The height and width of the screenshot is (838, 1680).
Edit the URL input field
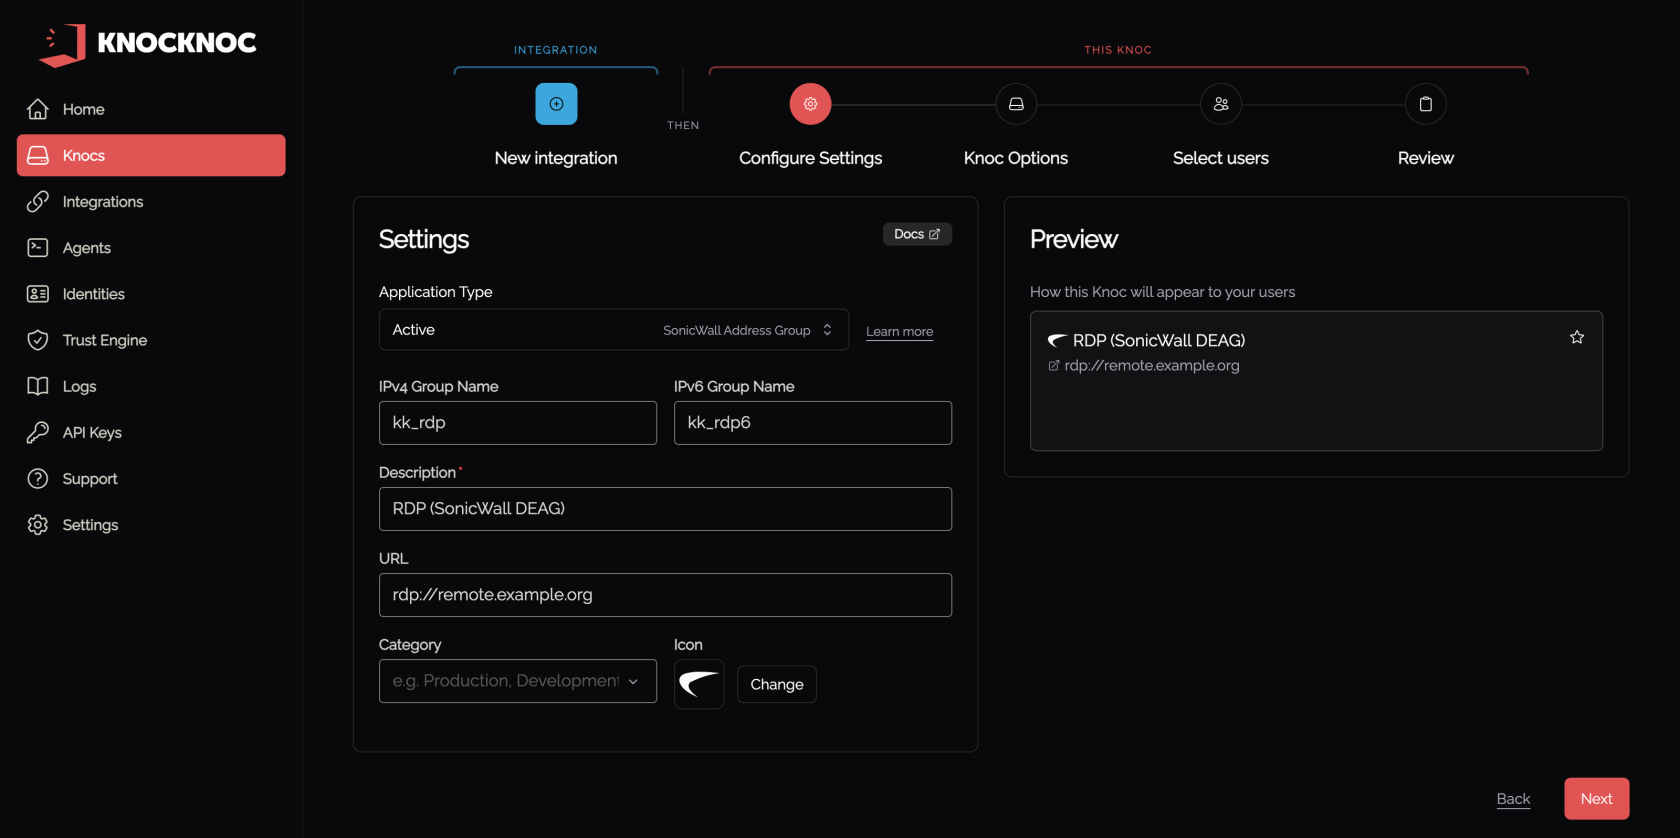pyautogui.click(x=665, y=595)
